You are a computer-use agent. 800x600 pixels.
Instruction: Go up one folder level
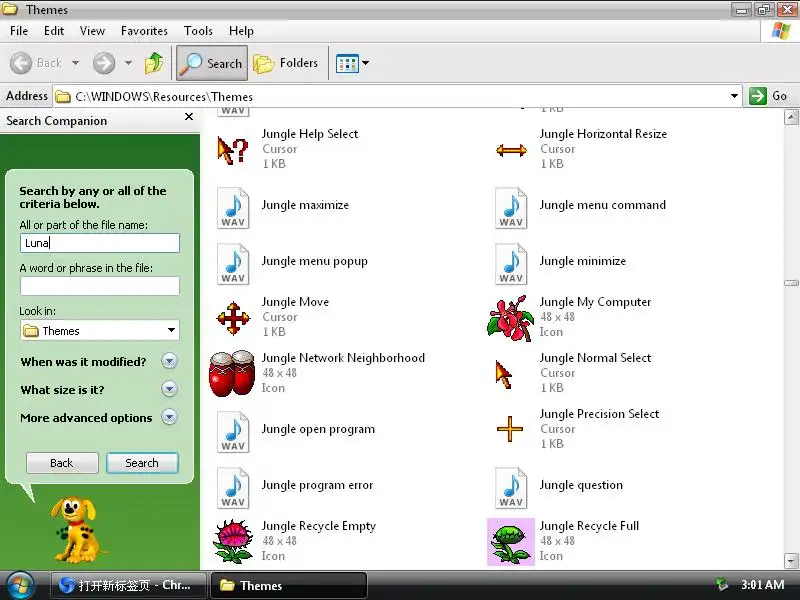point(154,63)
